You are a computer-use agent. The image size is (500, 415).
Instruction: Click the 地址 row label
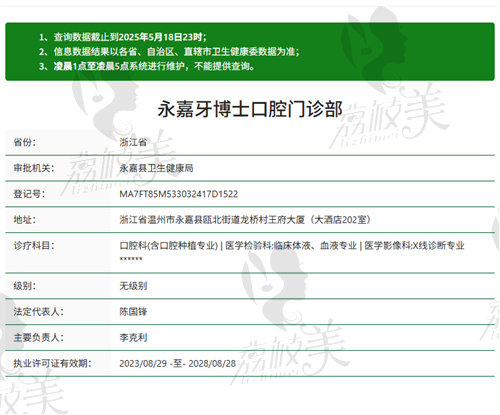pos(24,220)
